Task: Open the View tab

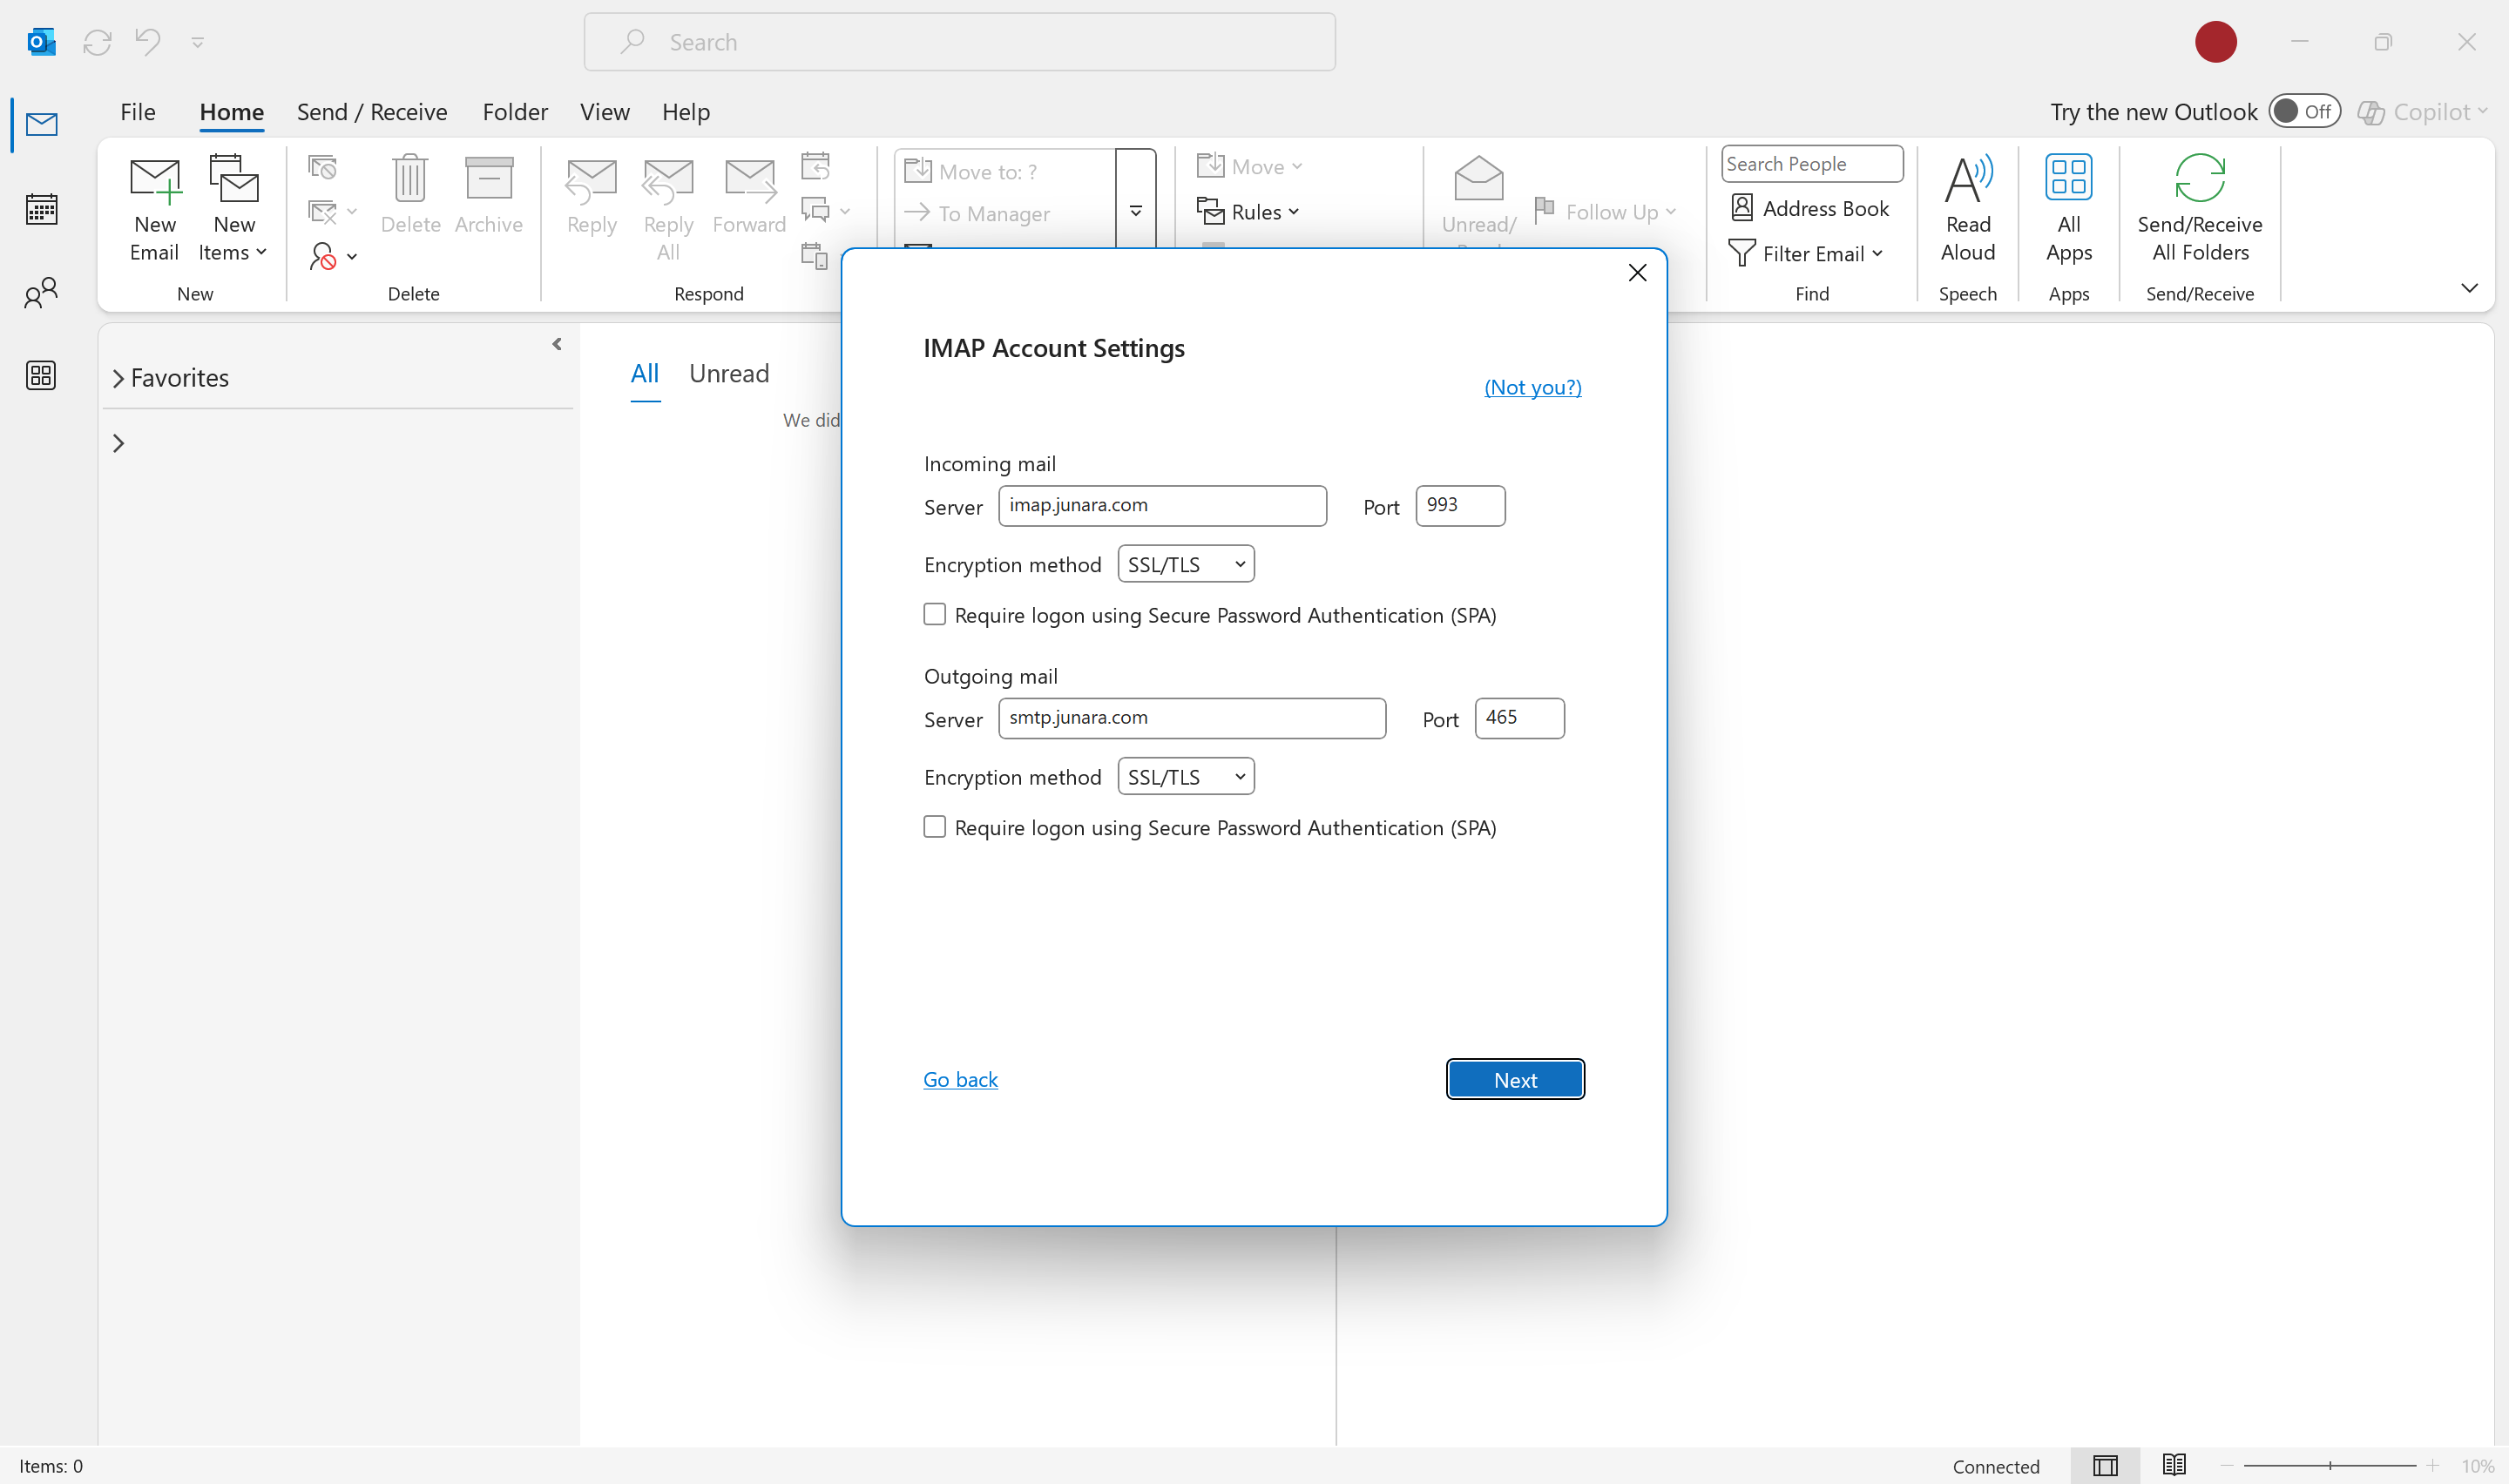Action: (605, 112)
